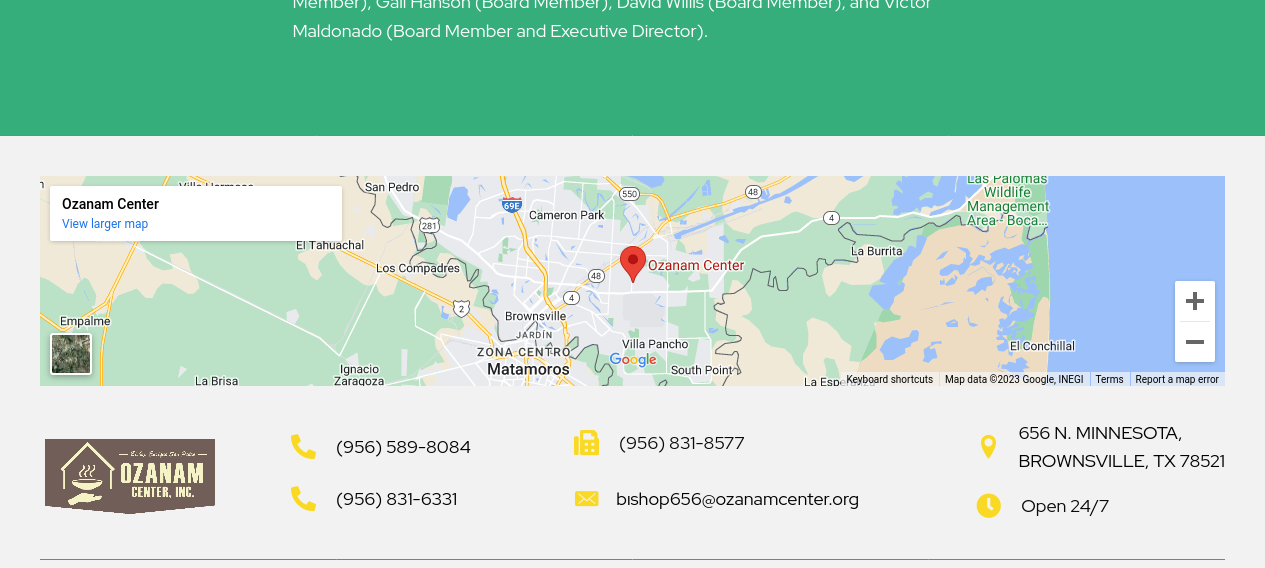The image size is (1265, 568).
Task: Email bishop656@ozanamcenter.org
Action: [x=737, y=499]
